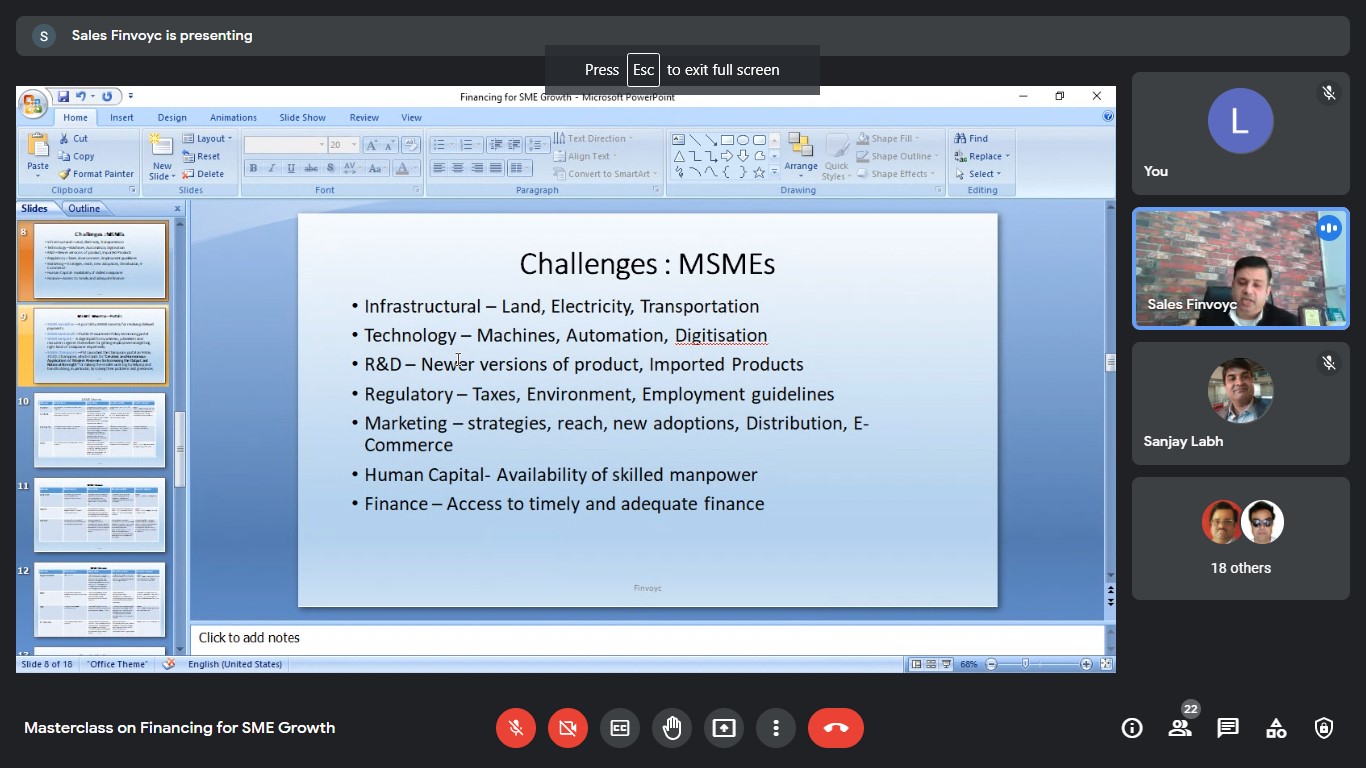Image resolution: width=1366 pixels, height=768 pixels.
Task: Open the Shape Outline dropdown
Action: (x=898, y=156)
